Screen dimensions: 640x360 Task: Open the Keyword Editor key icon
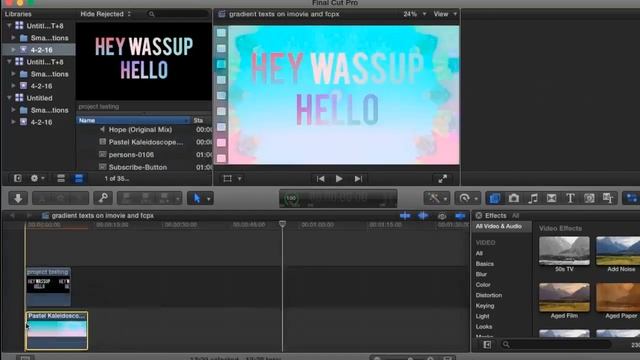tap(103, 198)
